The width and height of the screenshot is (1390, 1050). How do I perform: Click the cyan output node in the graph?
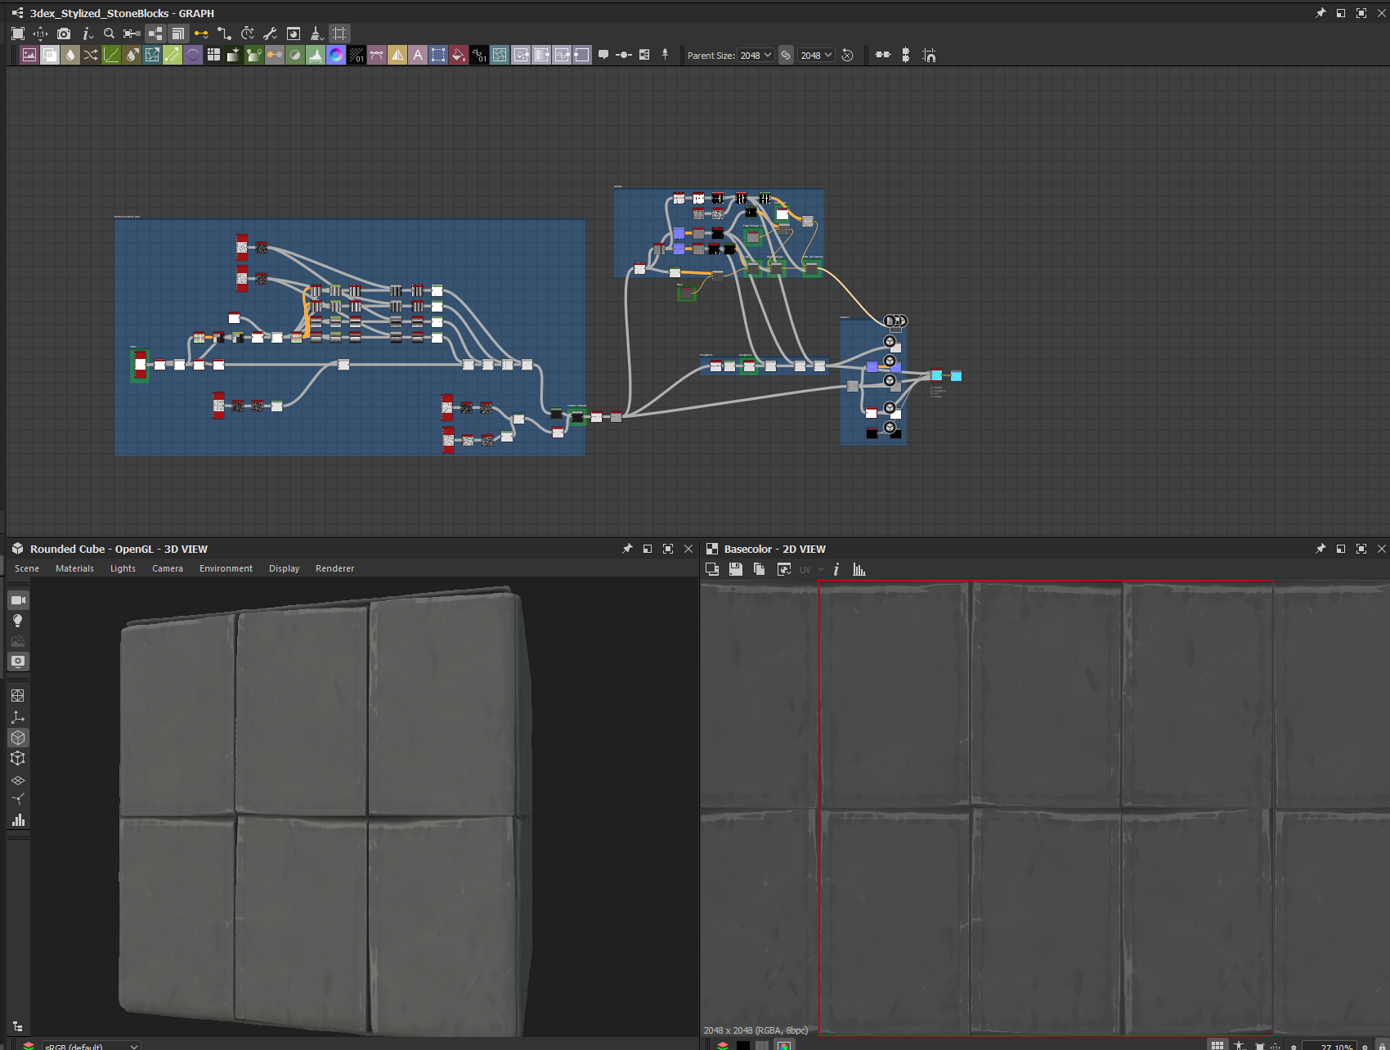956,376
